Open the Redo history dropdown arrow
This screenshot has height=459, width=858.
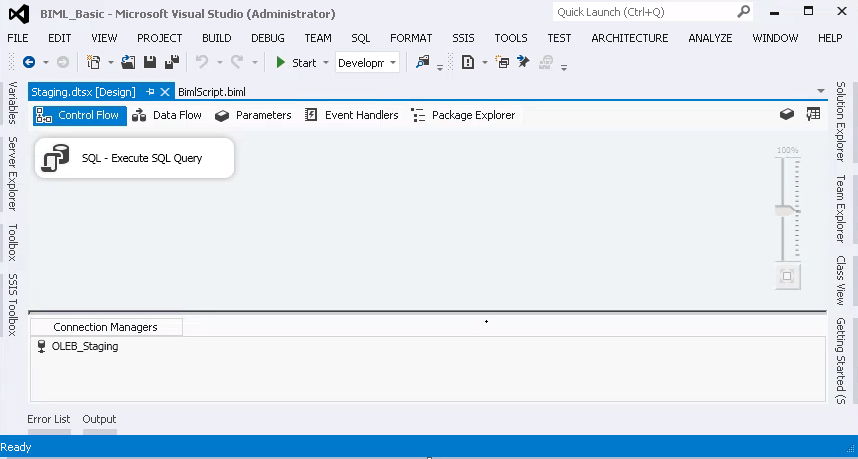(254, 63)
